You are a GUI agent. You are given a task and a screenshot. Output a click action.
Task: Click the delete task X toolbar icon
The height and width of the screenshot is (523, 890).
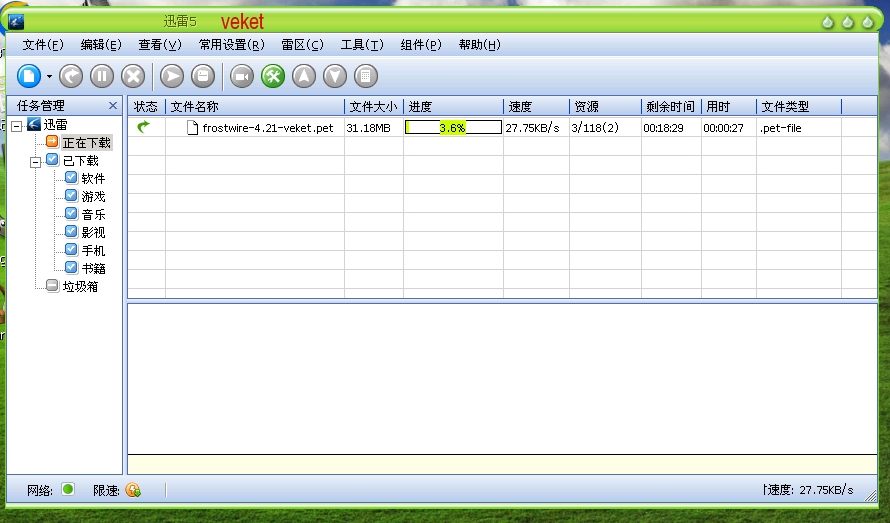[x=133, y=76]
